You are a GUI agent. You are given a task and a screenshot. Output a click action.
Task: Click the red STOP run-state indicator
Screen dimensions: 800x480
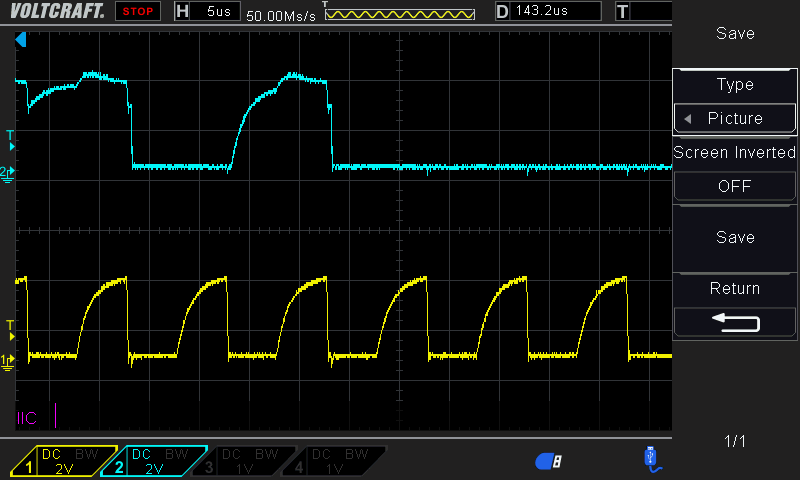coord(139,12)
